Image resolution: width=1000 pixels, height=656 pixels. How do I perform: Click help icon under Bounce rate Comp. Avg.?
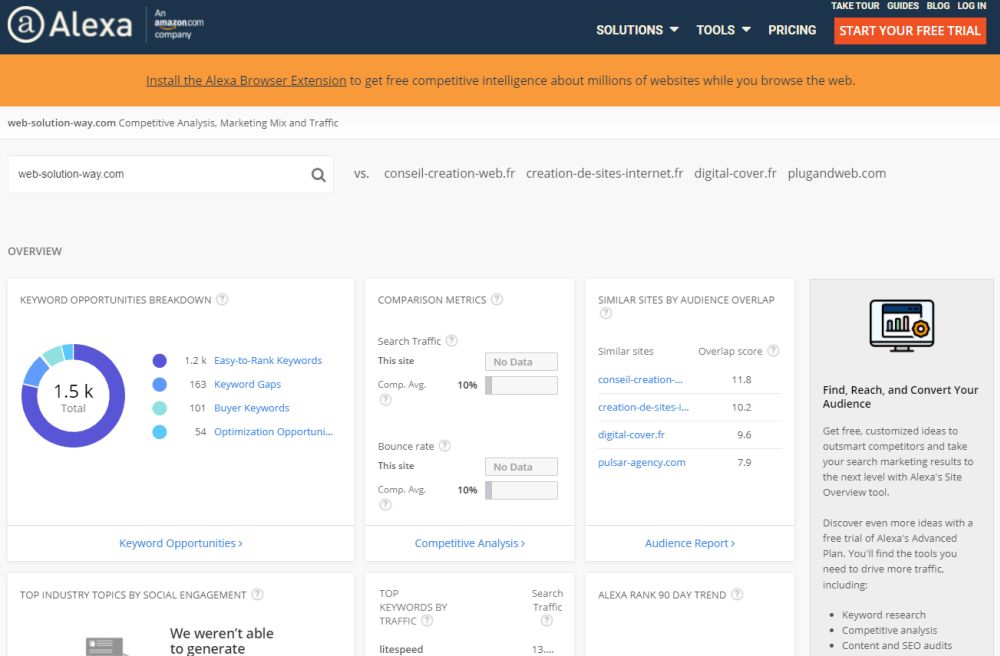(x=385, y=504)
